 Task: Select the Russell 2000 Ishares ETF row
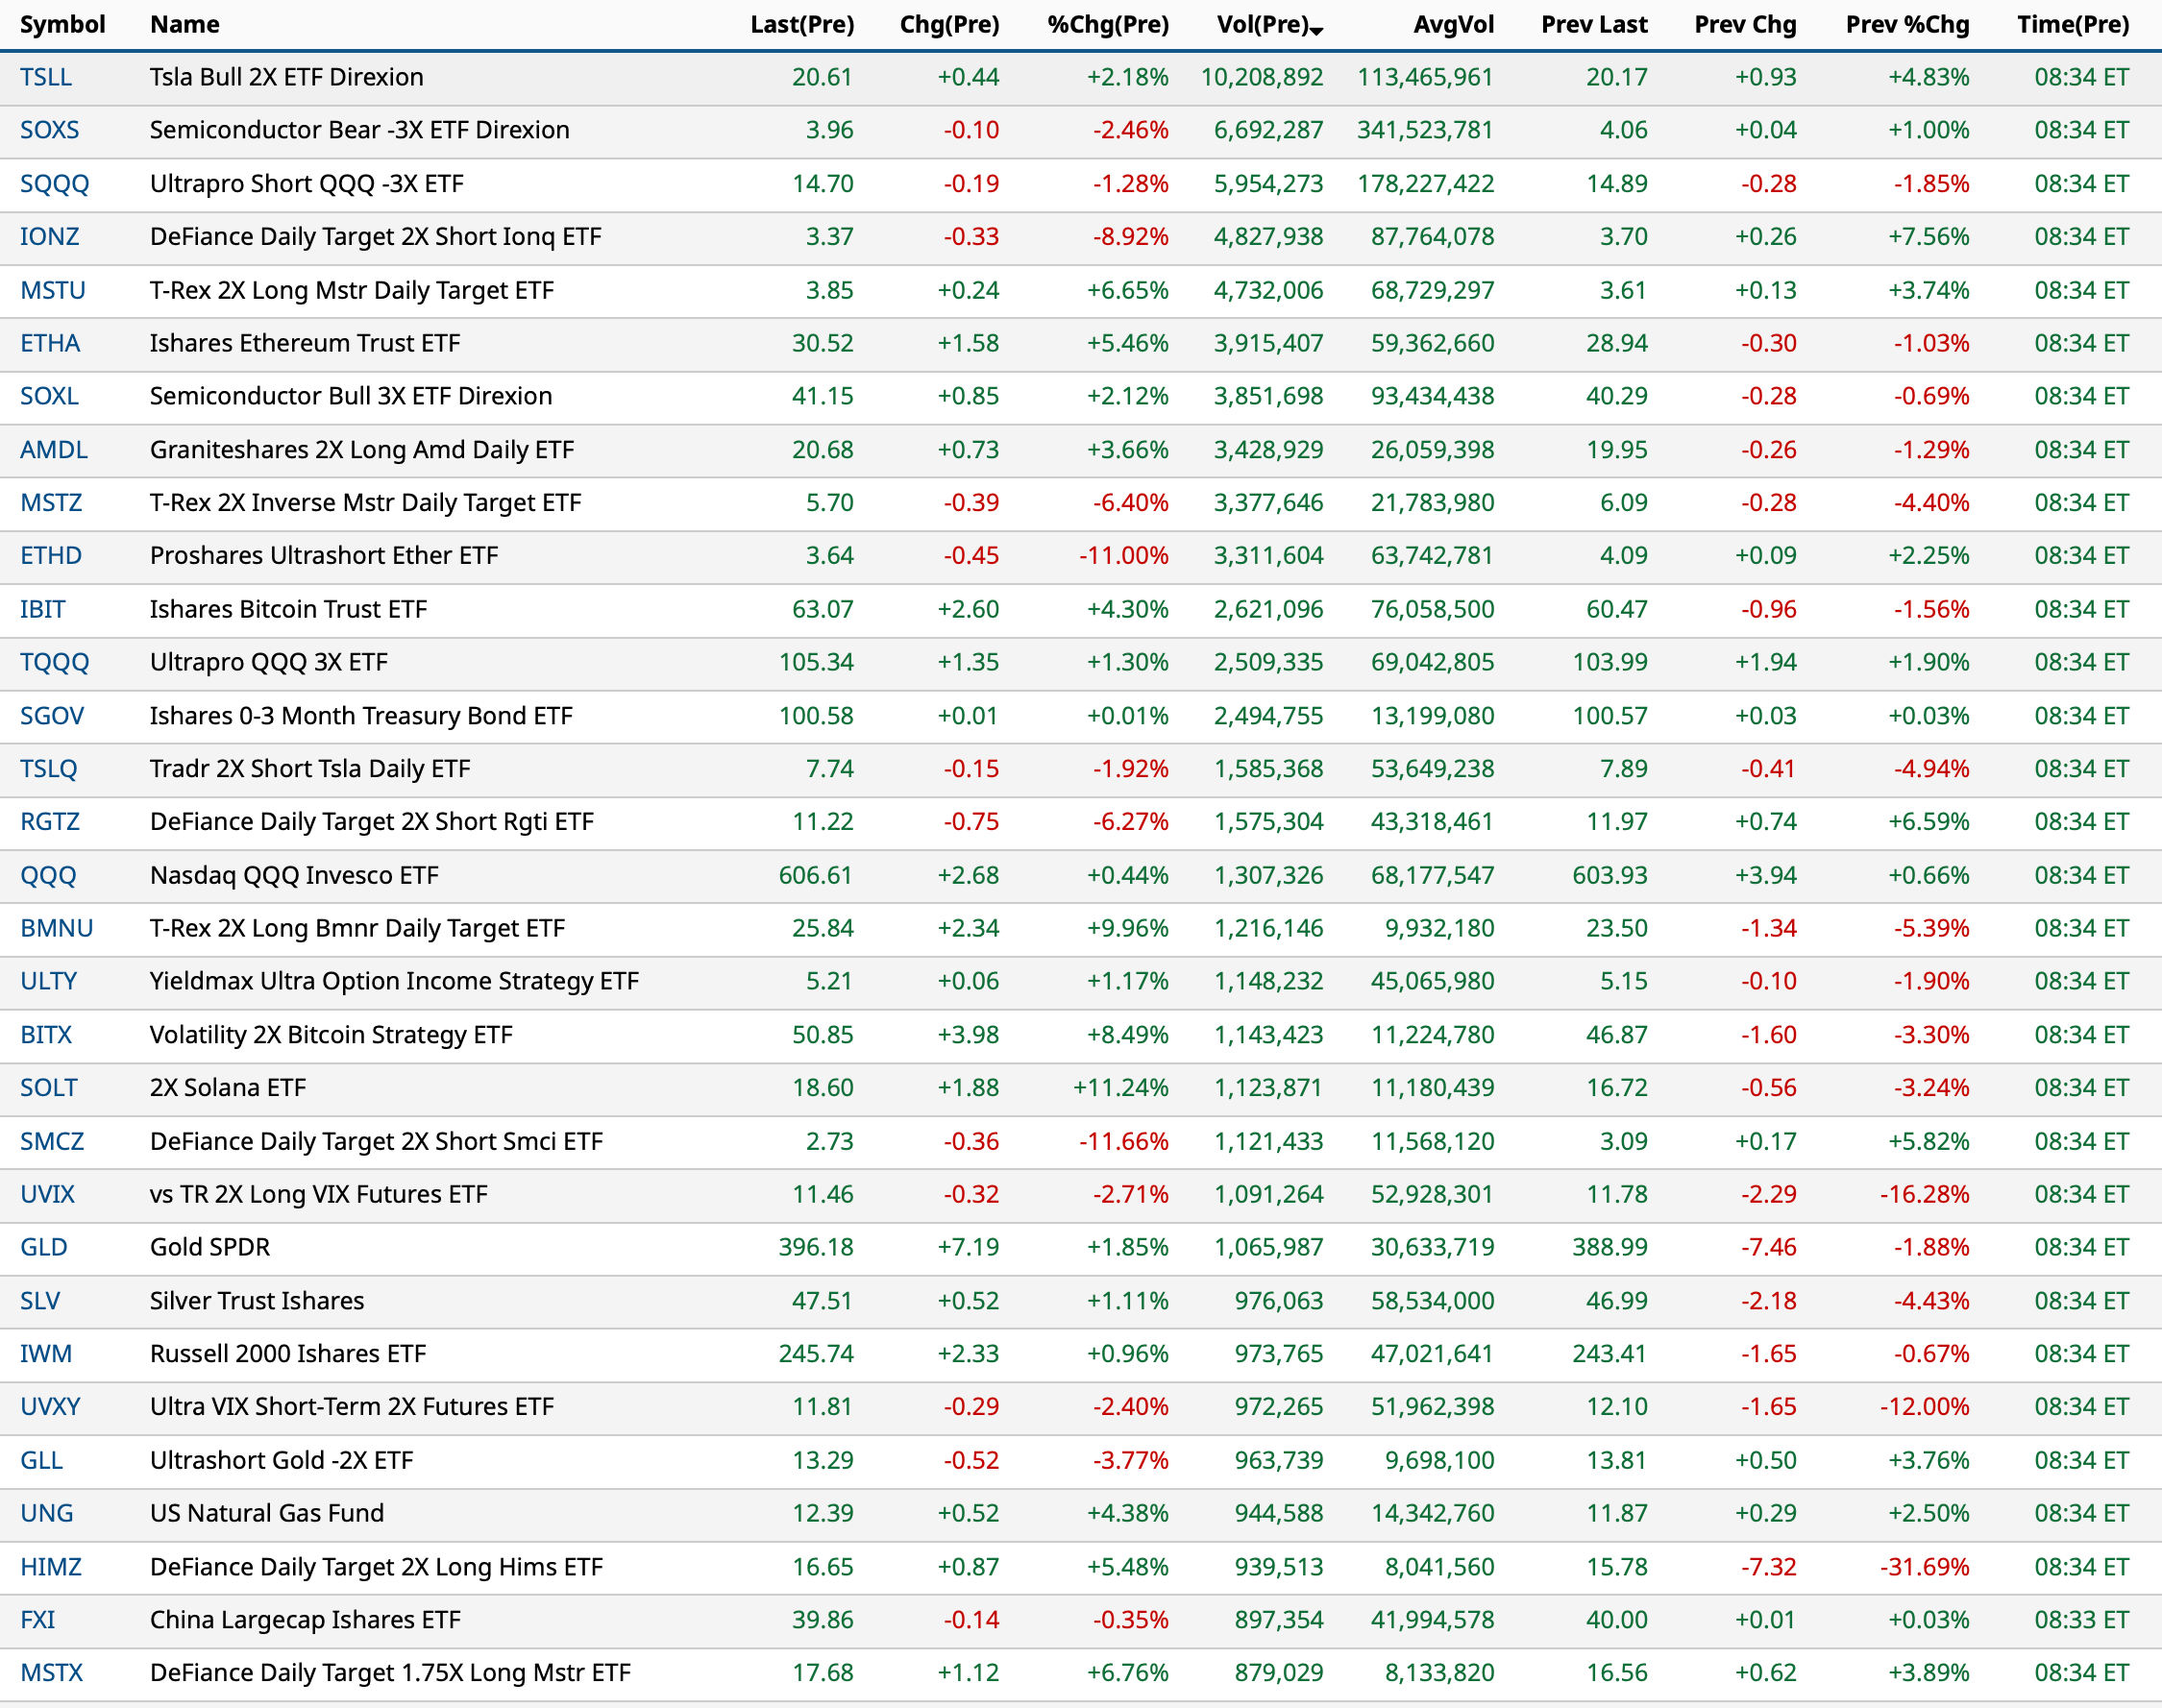287,1353
